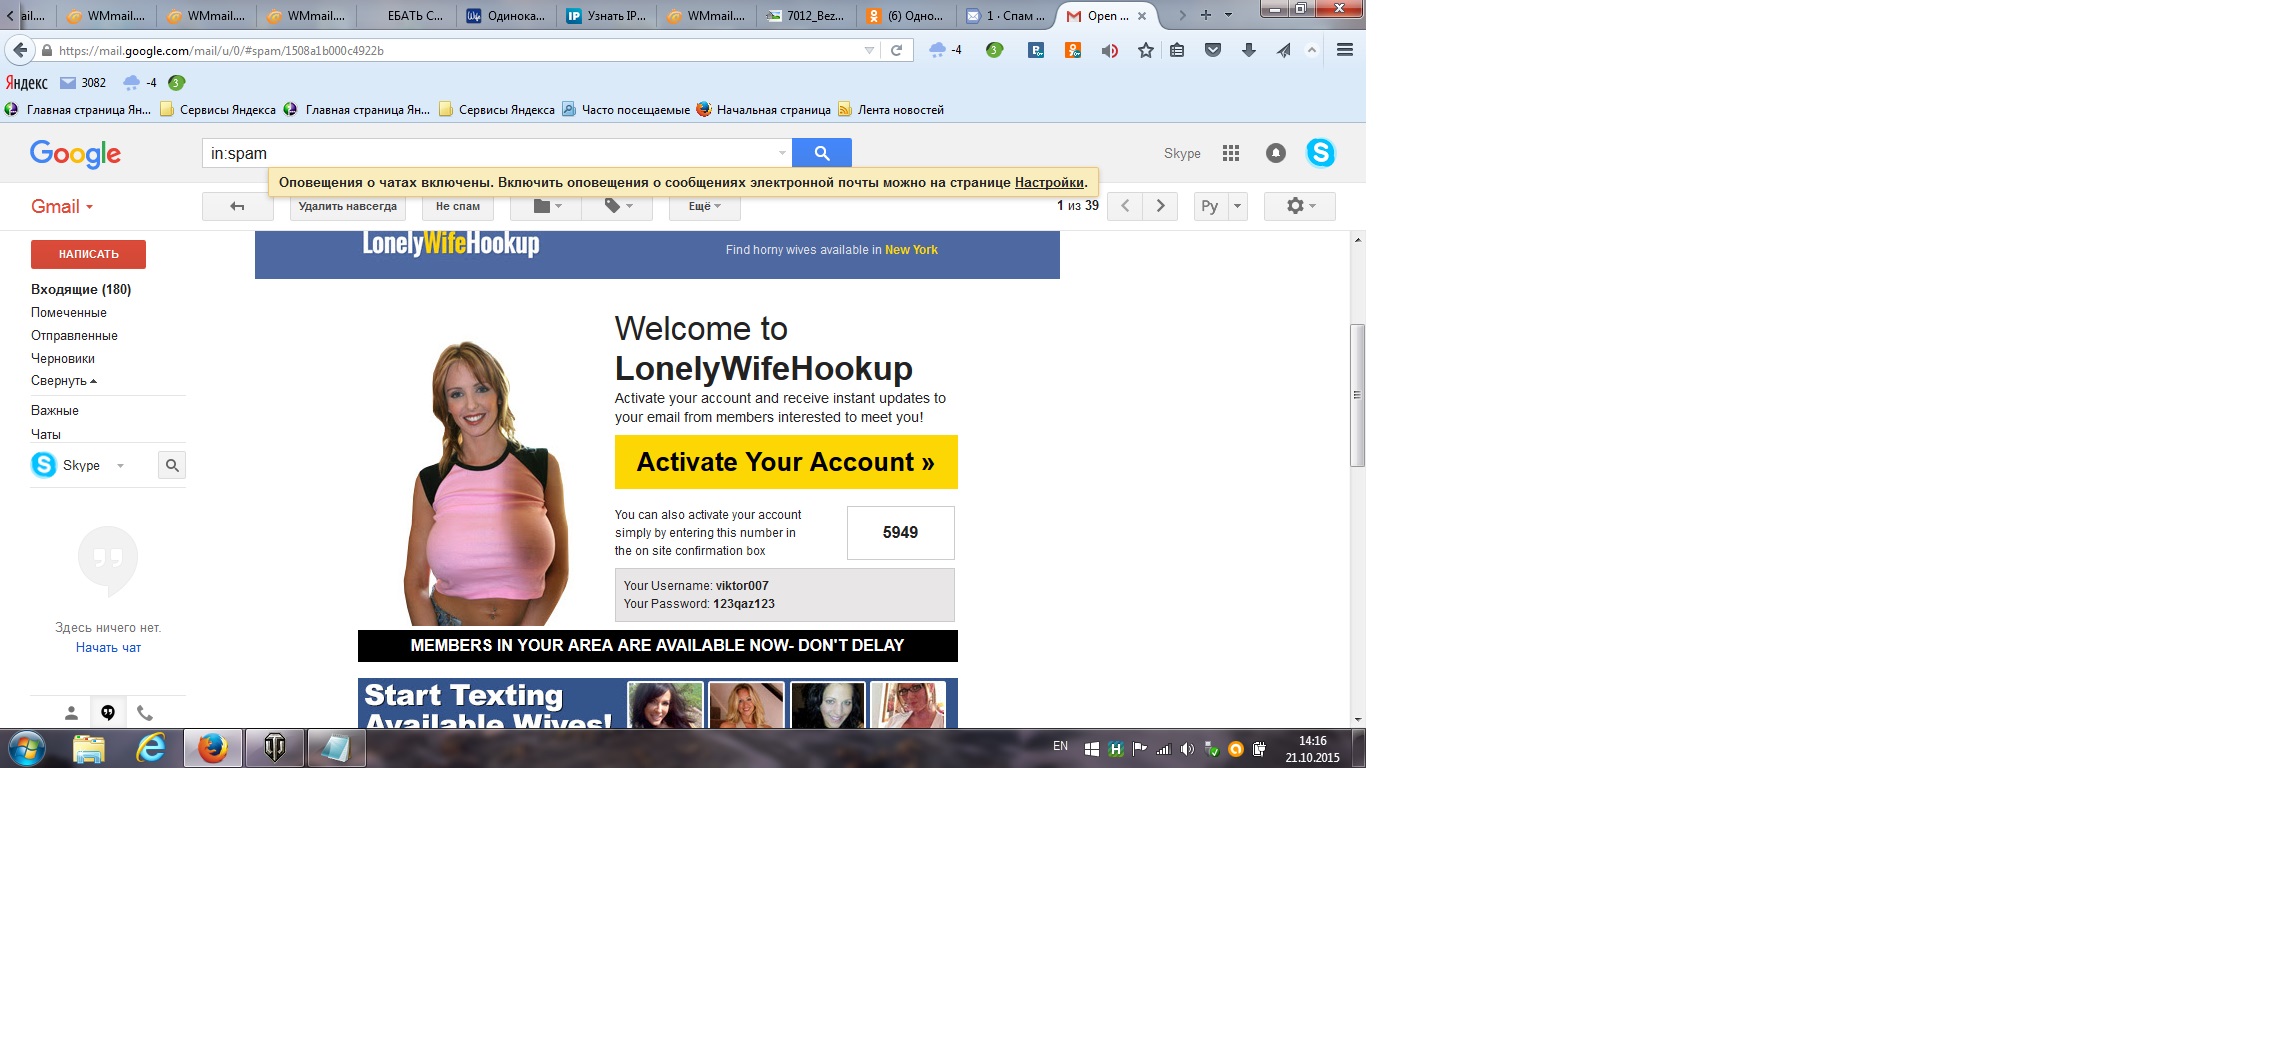Show search options arrow in search box
This screenshot has height=1054, width=2282.
coord(782,153)
